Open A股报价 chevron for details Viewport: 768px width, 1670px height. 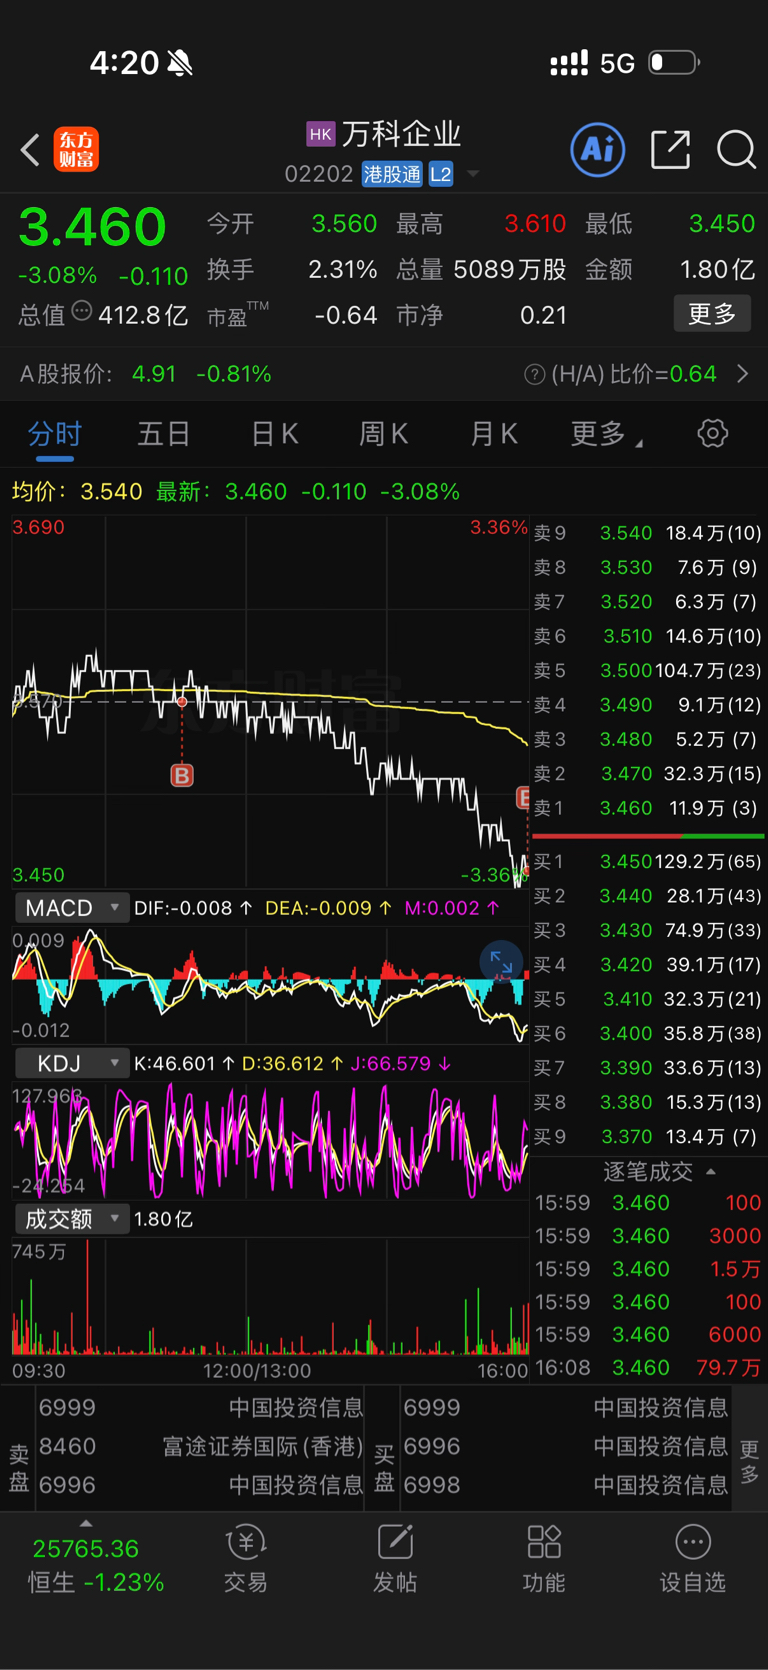[x=743, y=374]
